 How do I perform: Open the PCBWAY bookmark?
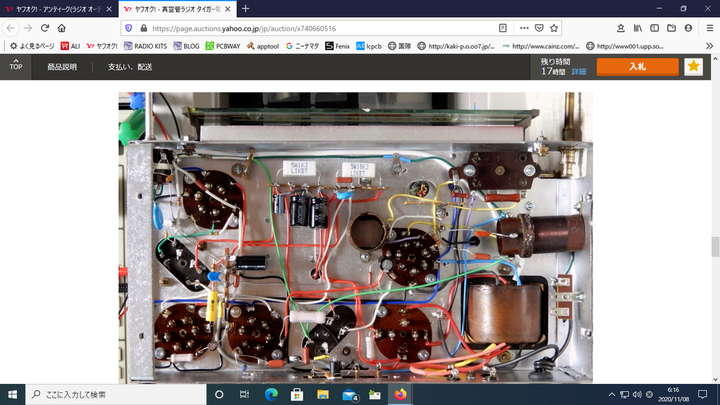tap(224, 46)
